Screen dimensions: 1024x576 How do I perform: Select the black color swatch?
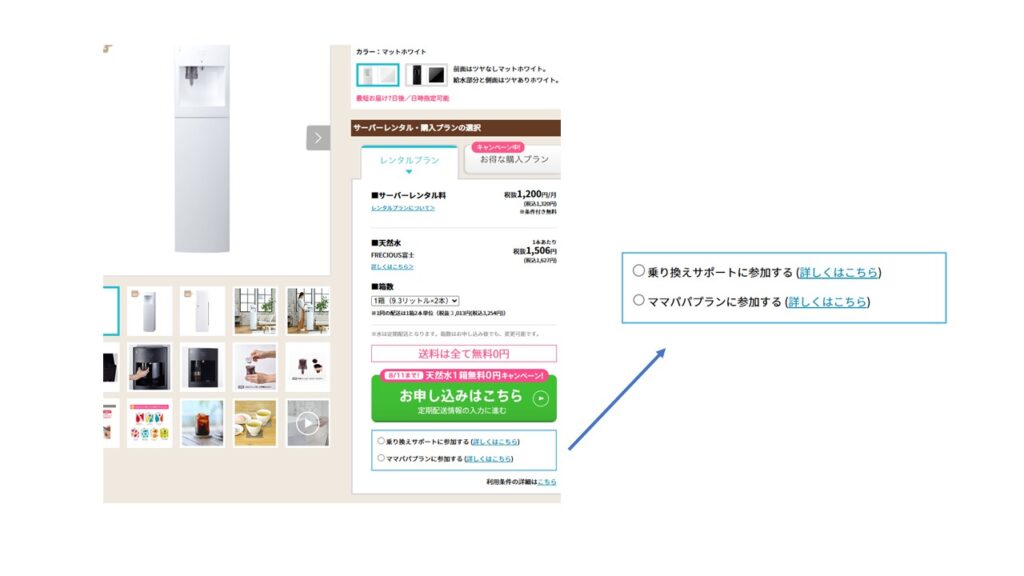426,75
